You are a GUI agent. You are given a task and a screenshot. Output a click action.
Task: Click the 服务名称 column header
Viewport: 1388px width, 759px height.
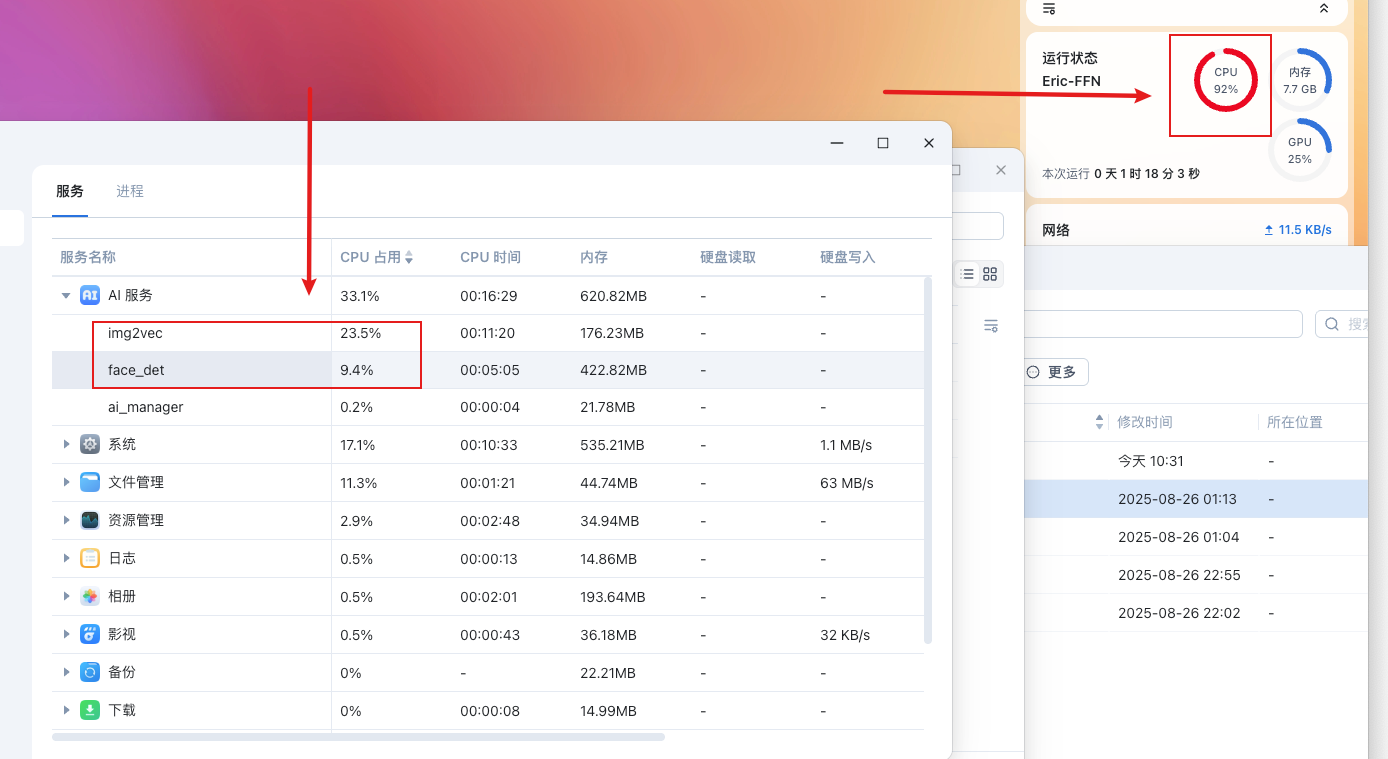(88, 257)
